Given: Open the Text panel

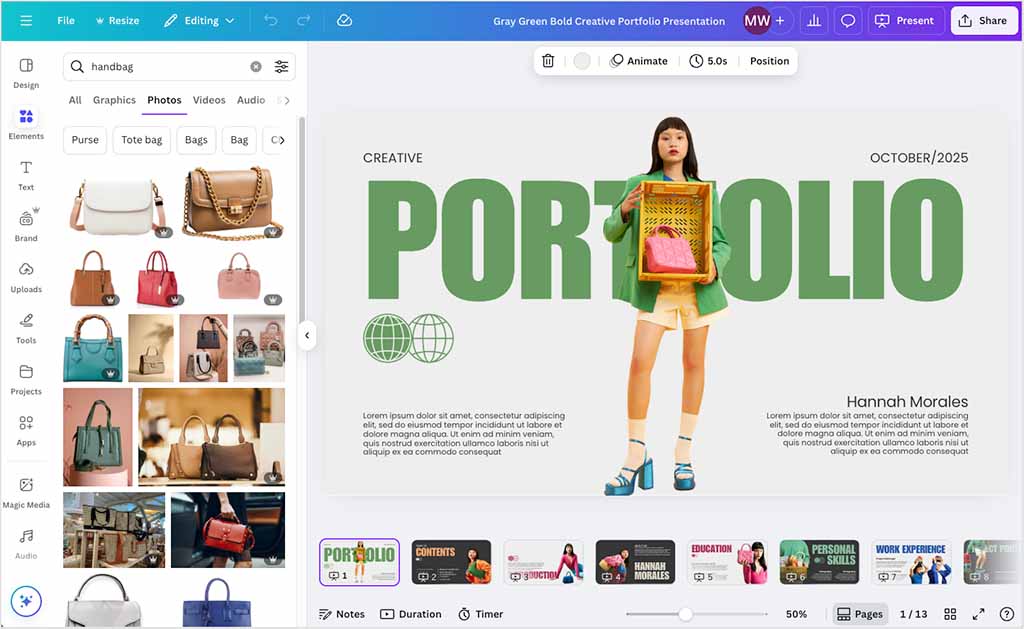Looking at the screenshot, I should coord(26,175).
